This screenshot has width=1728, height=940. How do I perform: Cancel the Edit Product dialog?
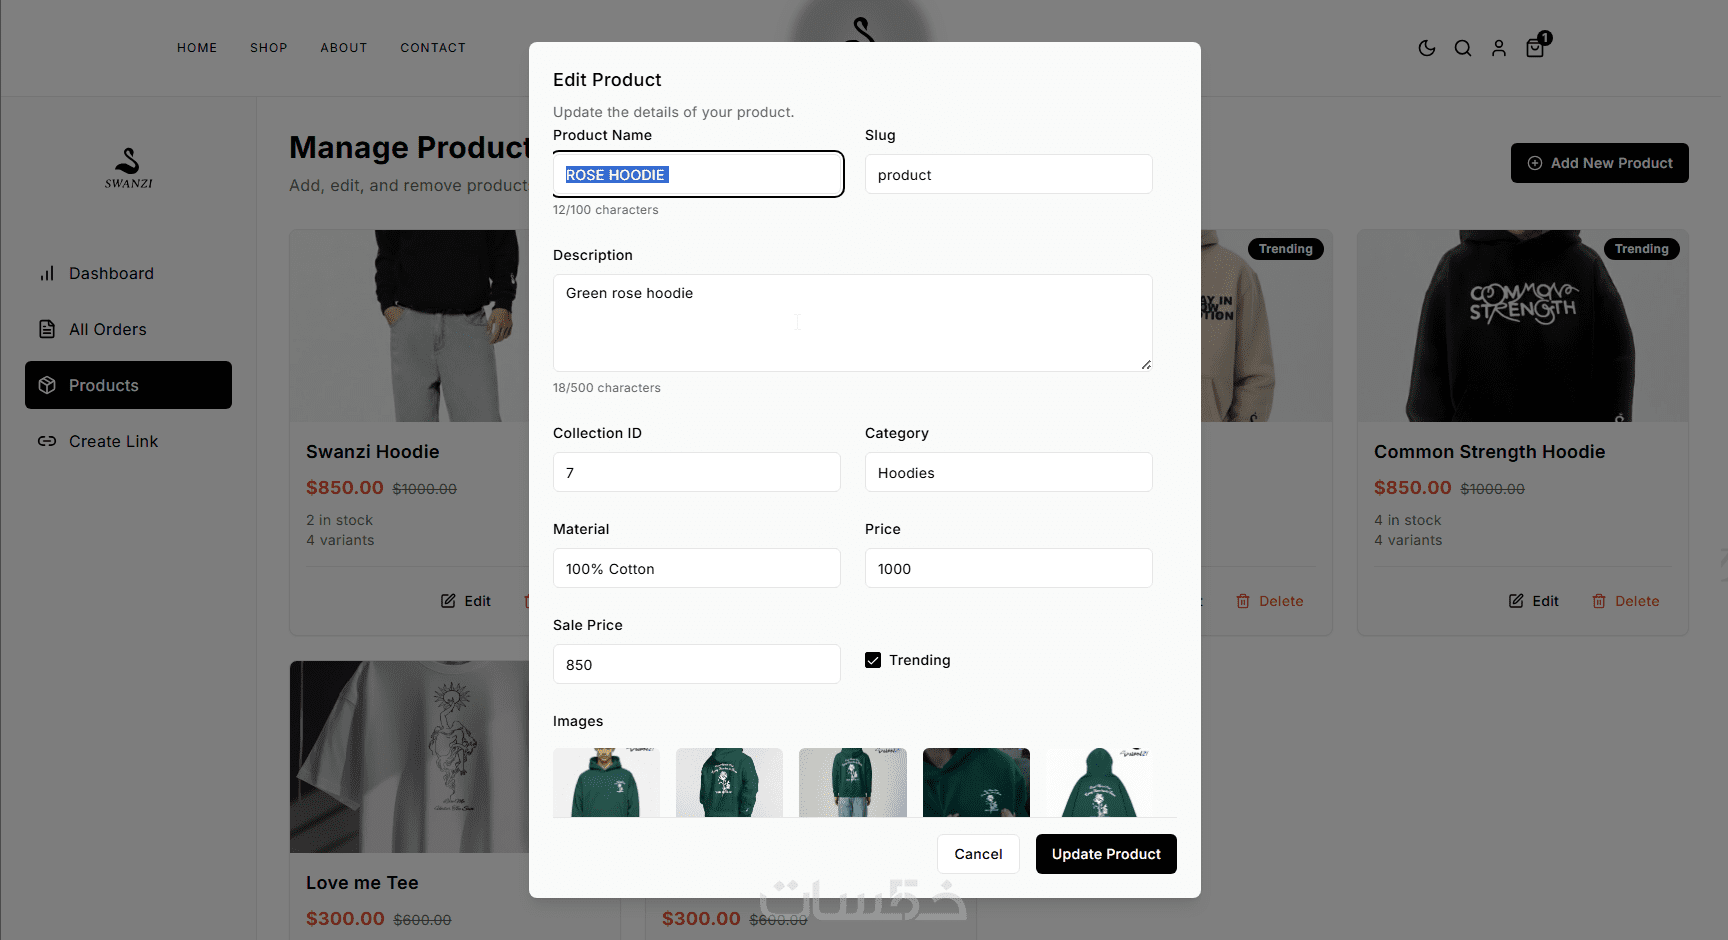978,854
